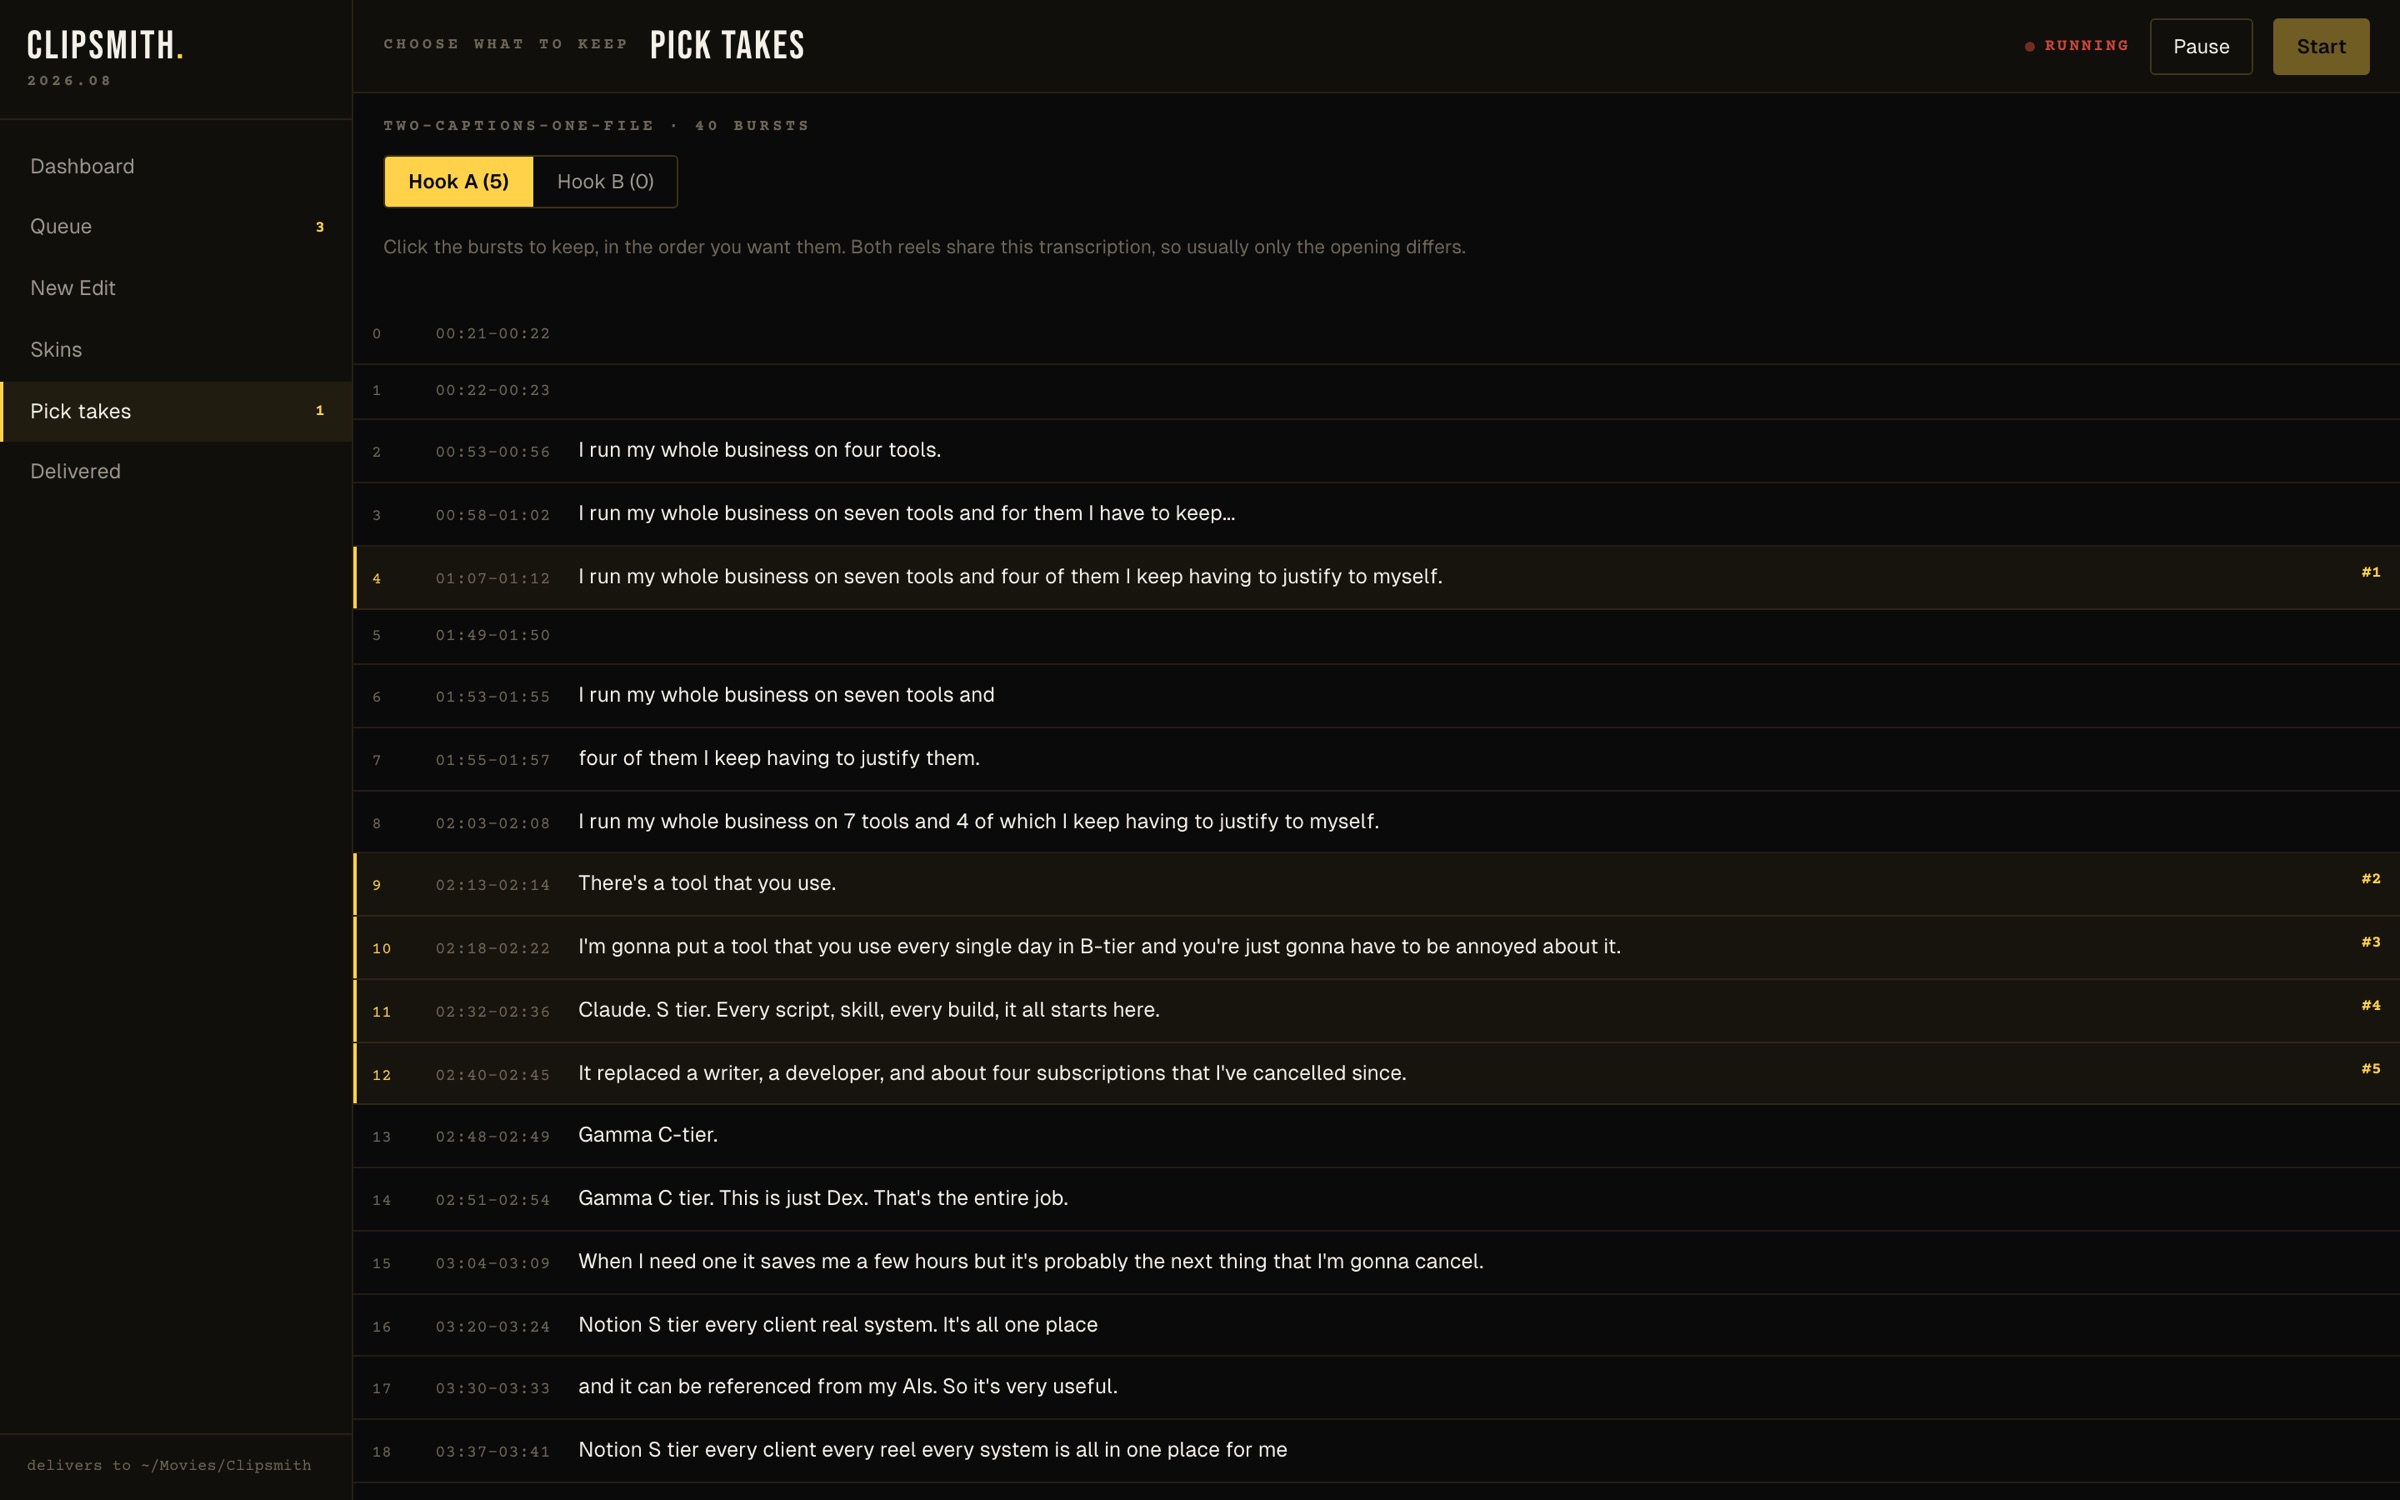Keep burst "Notion S tier every client real system"
Viewport: 2400px width, 1500px height.
(1376, 1325)
